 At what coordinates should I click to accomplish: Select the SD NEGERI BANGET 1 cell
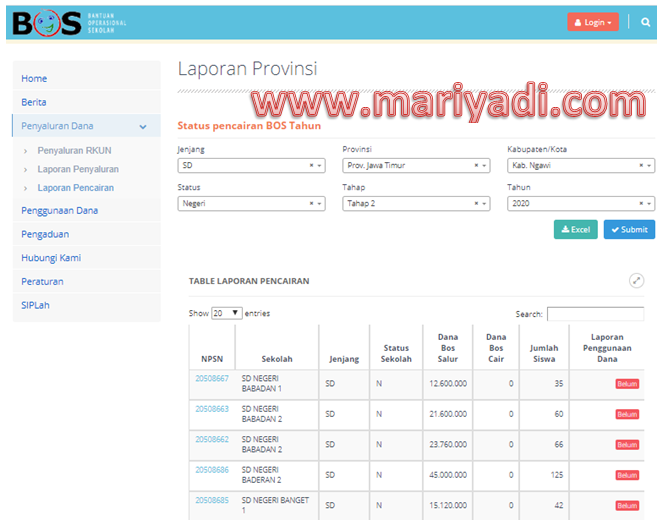click(x=275, y=505)
